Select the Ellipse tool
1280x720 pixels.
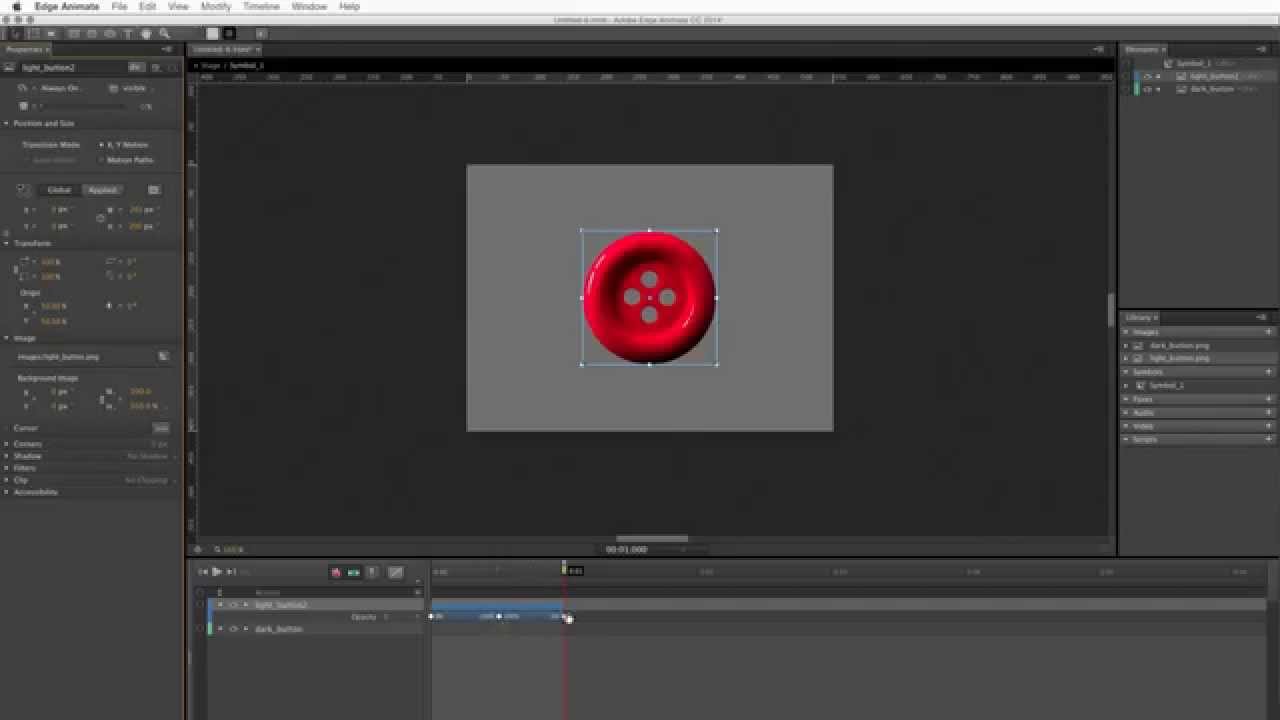point(109,34)
